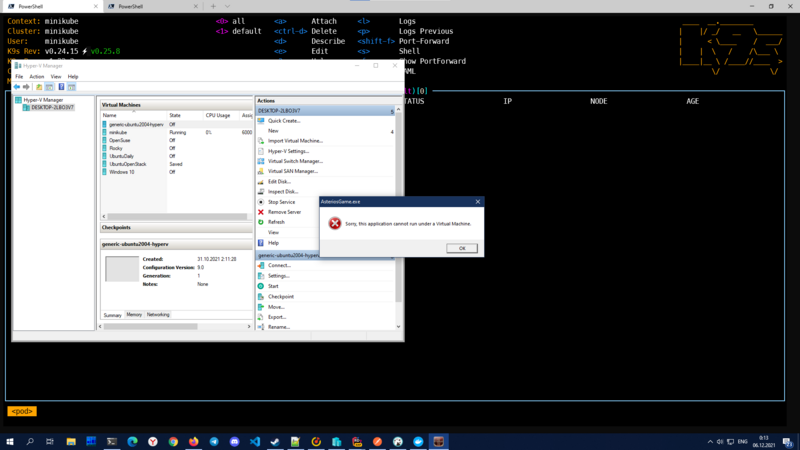
Task: Select the OpenSuse virtual machine row
Action: (x=177, y=140)
